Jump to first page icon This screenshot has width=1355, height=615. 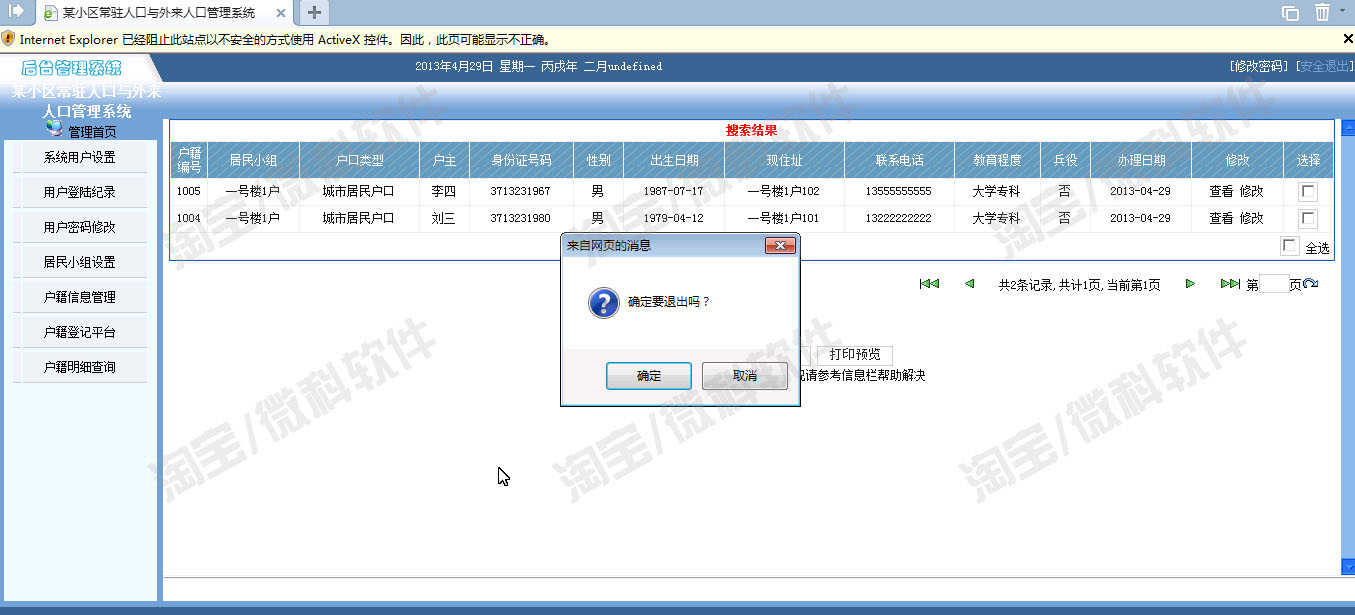[x=929, y=284]
